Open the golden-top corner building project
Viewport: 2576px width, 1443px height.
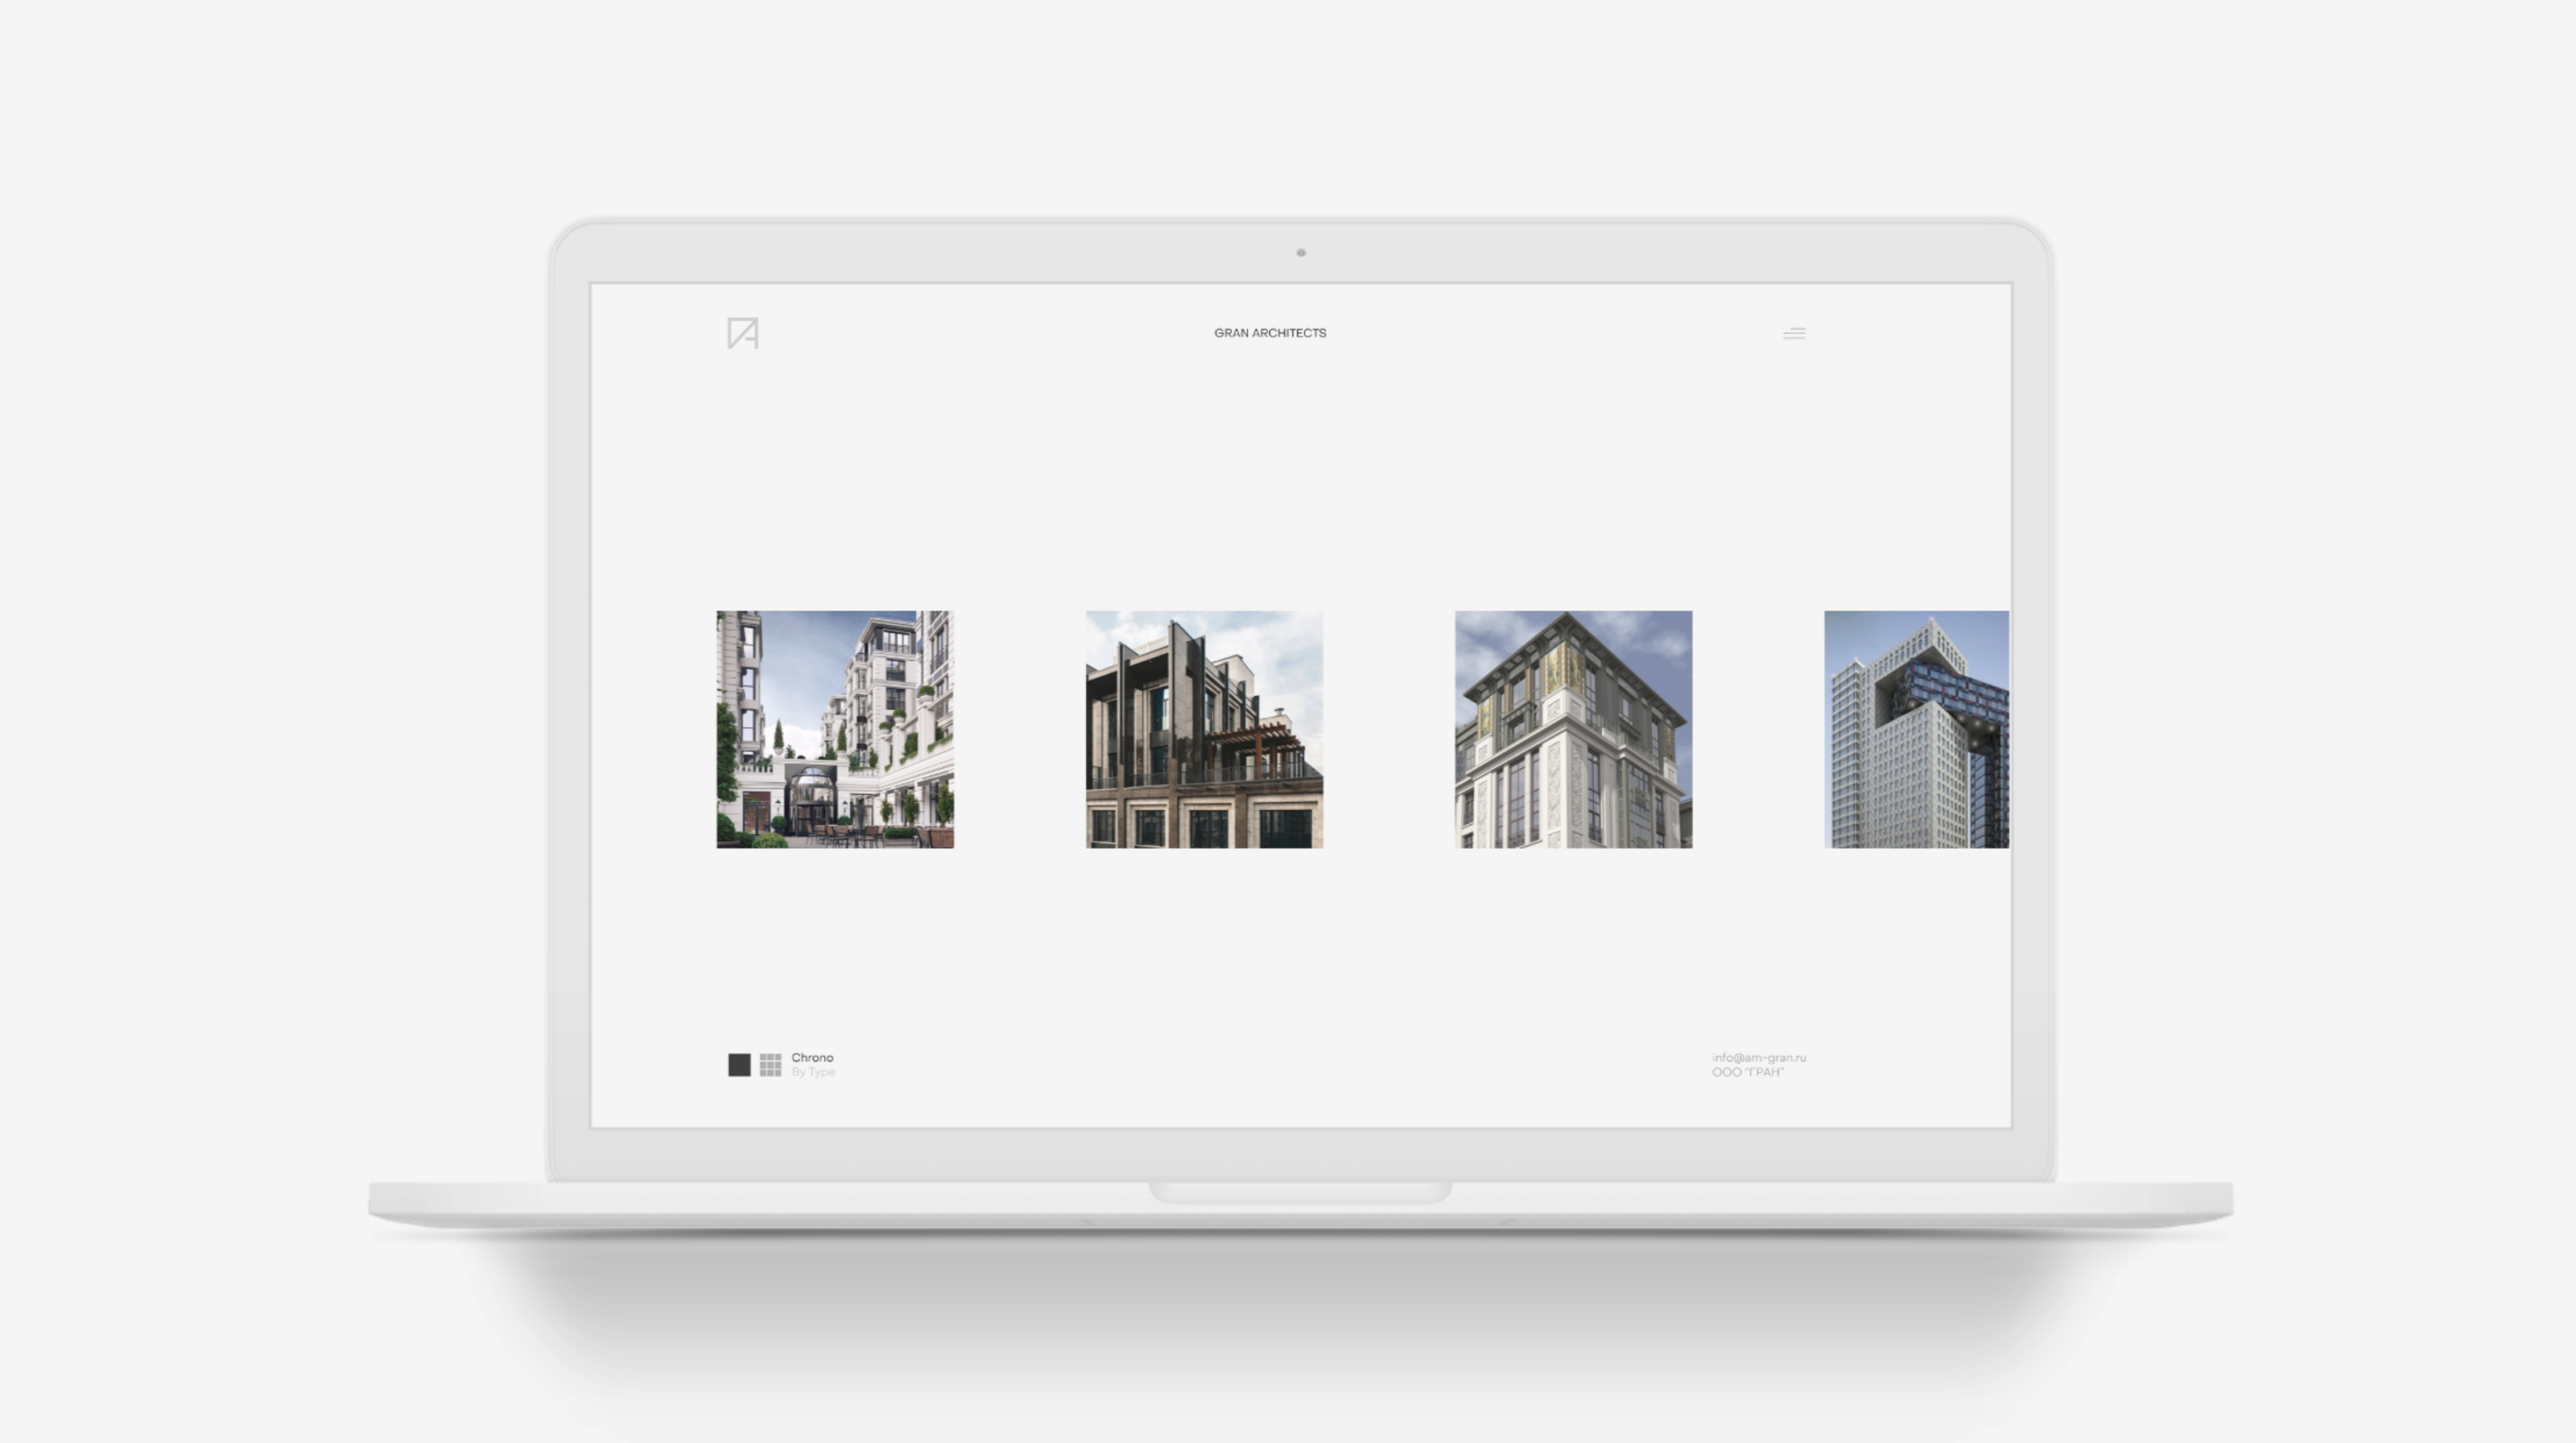coord(1573,729)
